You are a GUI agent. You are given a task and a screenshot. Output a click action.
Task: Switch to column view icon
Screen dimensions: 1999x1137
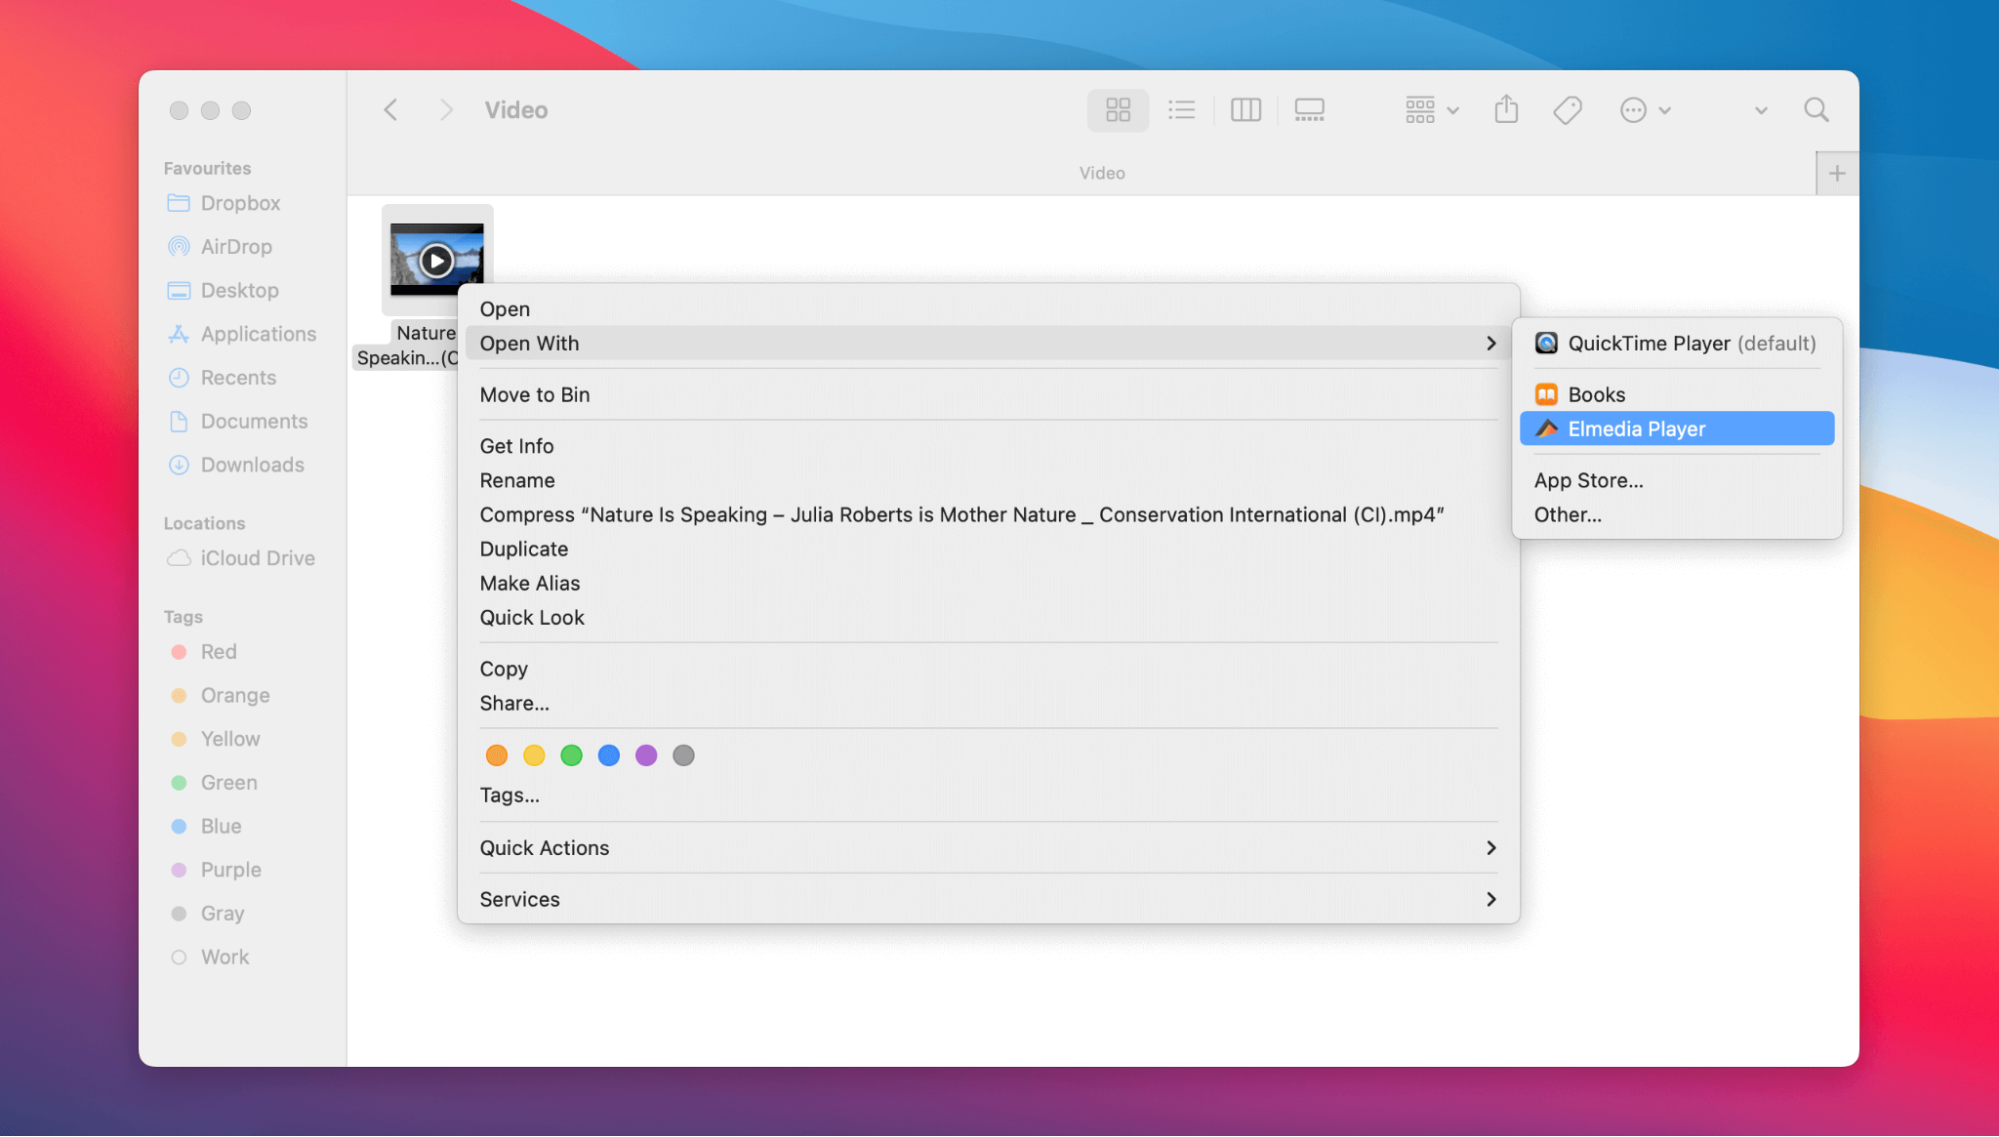pos(1245,110)
